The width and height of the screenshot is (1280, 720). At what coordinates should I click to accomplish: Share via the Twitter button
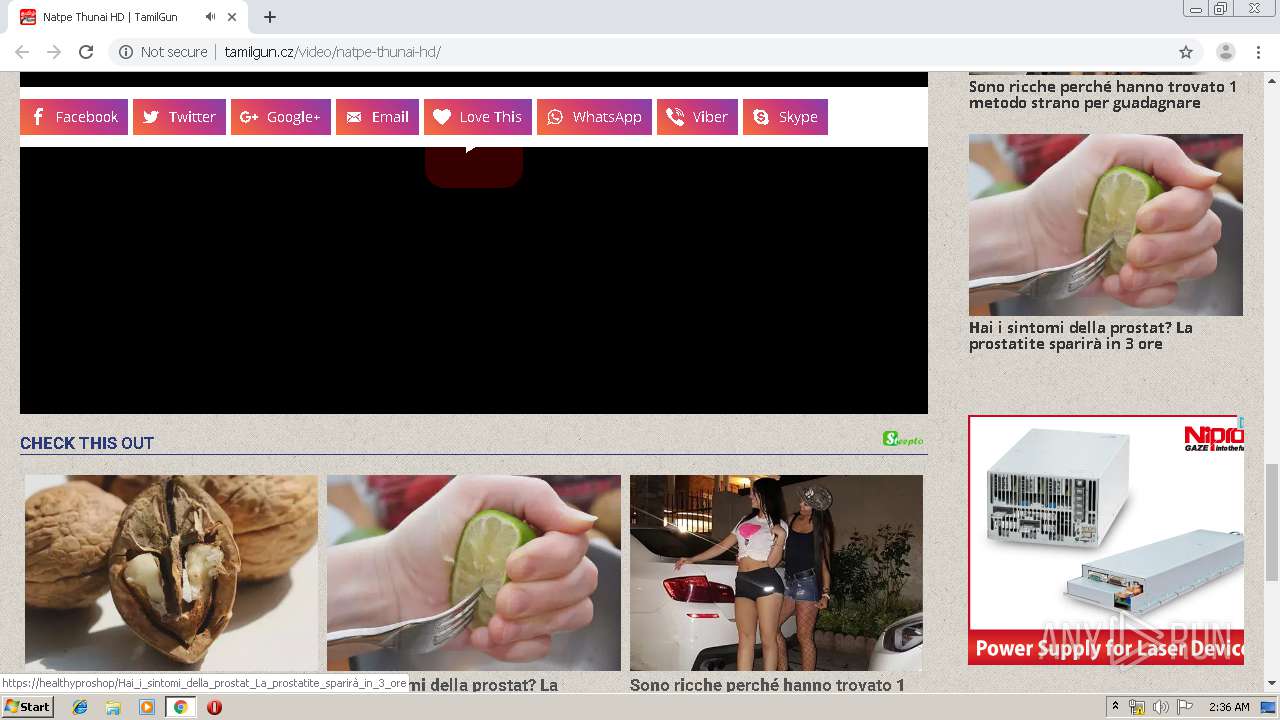(179, 117)
